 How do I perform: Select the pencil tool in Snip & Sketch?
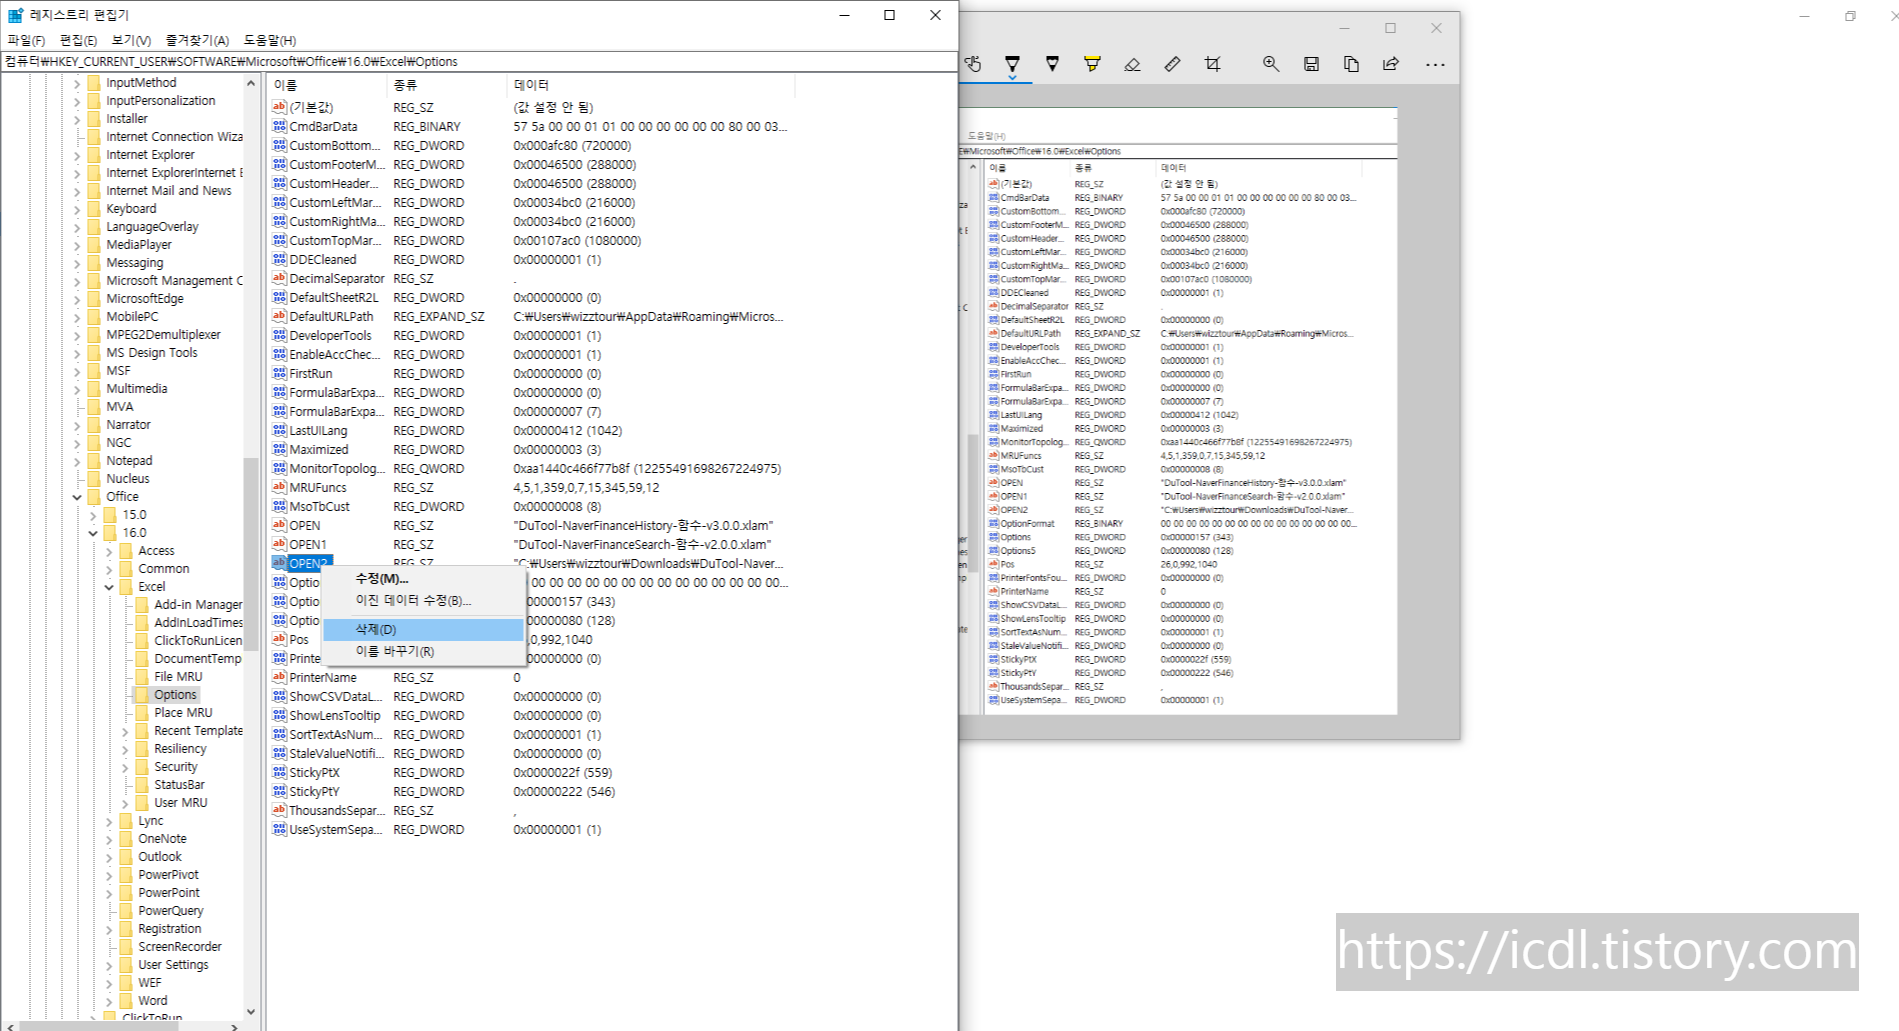[1052, 64]
